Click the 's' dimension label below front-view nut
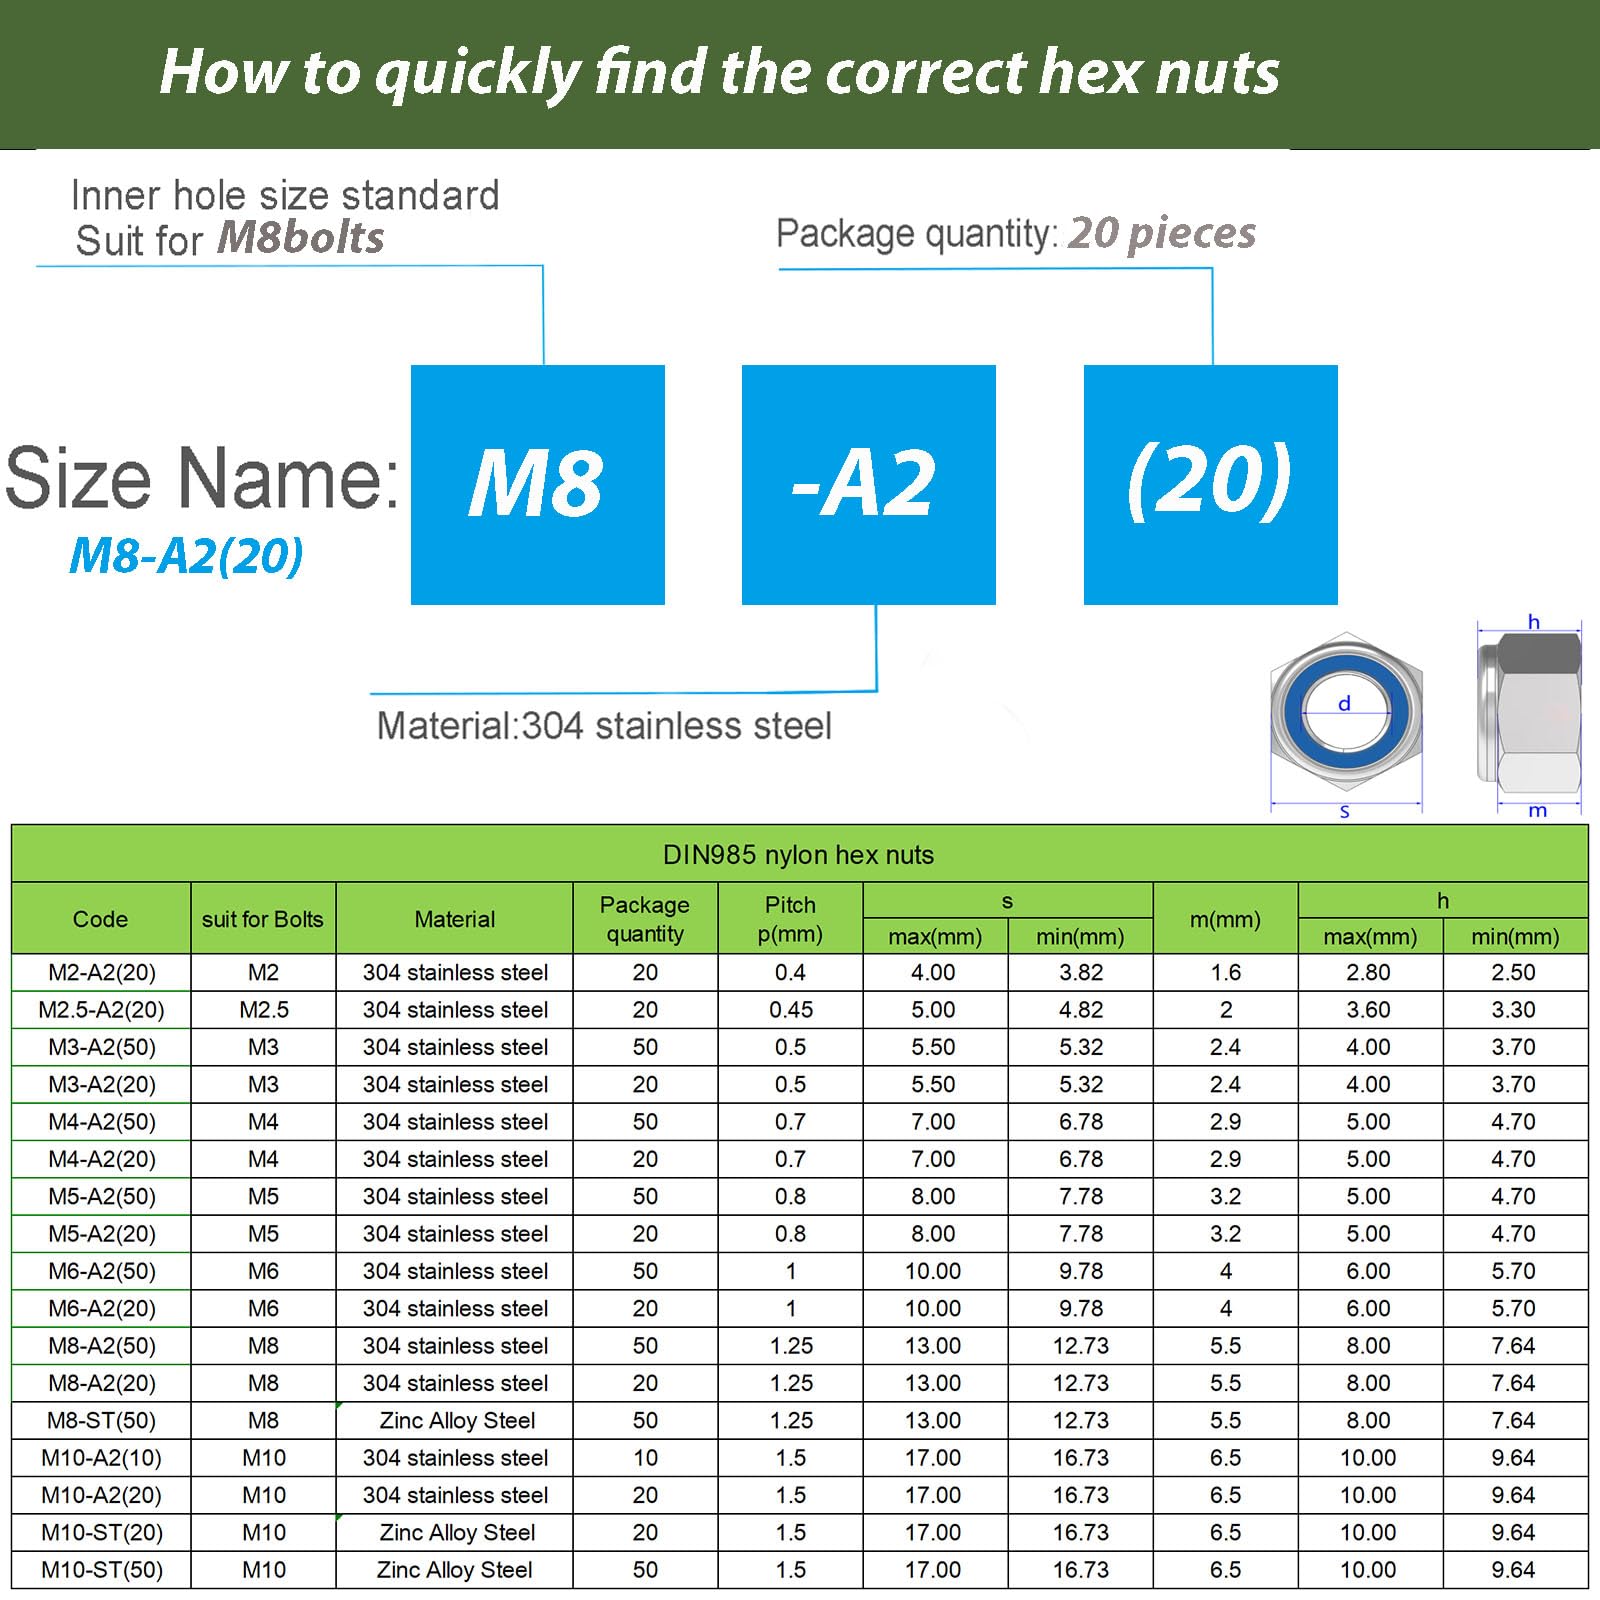 1345,811
